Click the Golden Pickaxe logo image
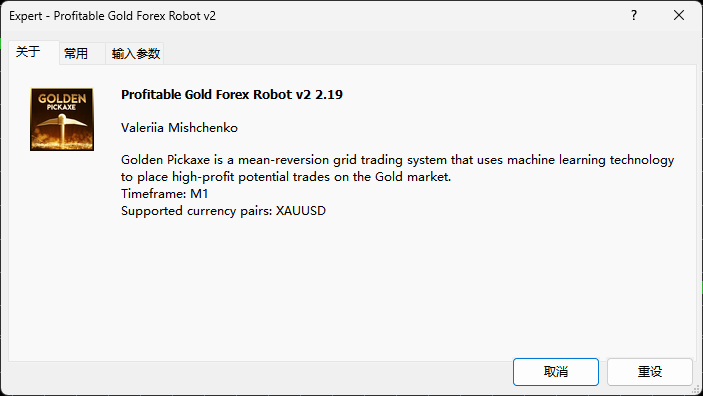703x396 pixels. pos(62,119)
